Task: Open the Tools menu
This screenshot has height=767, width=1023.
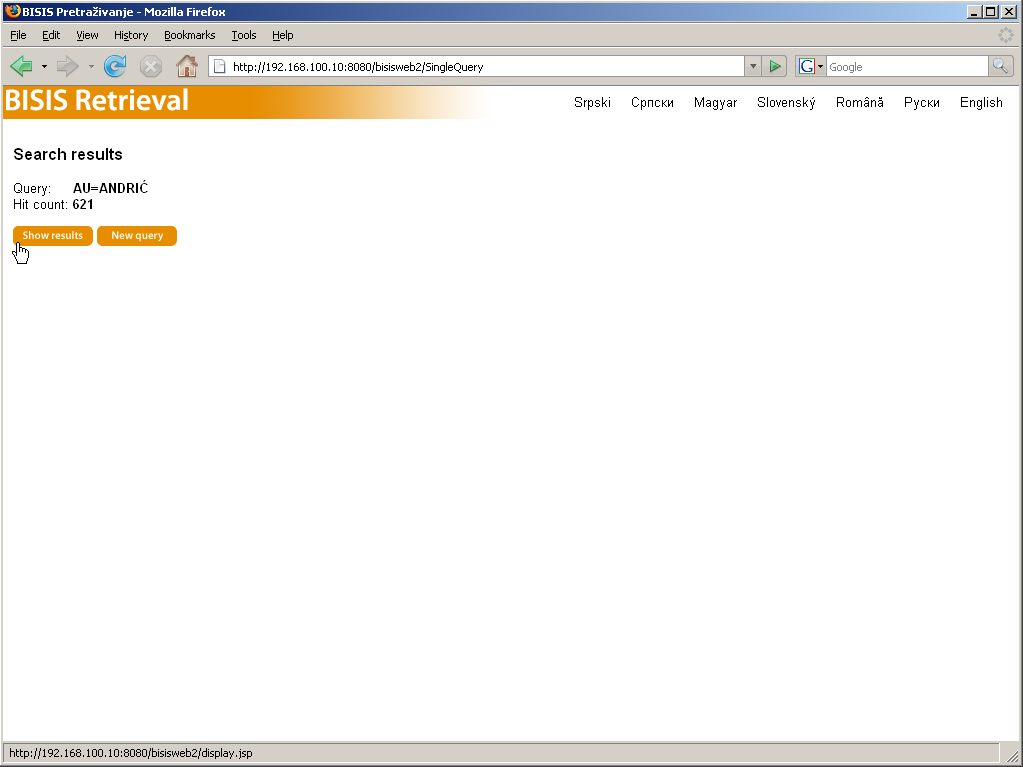Action: coord(243,35)
